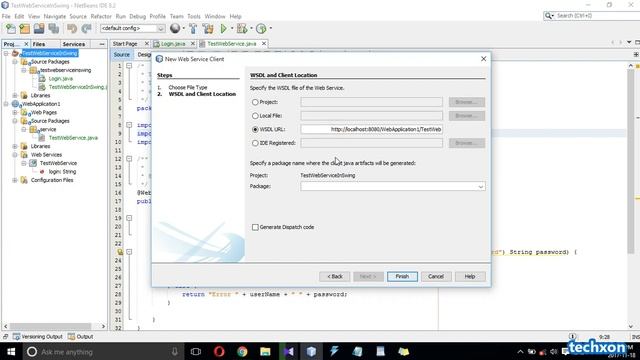Viewport: 640px width, 360px height.
Task: Click the Cancel button in dialog
Action: (x=436, y=276)
